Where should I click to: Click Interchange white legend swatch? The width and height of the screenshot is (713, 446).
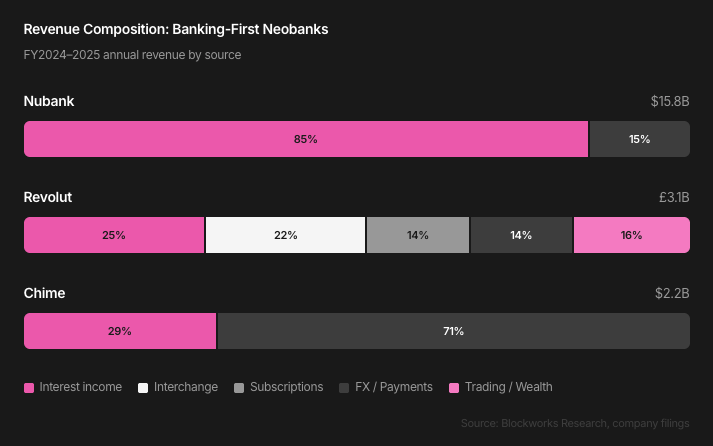[x=143, y=388]
